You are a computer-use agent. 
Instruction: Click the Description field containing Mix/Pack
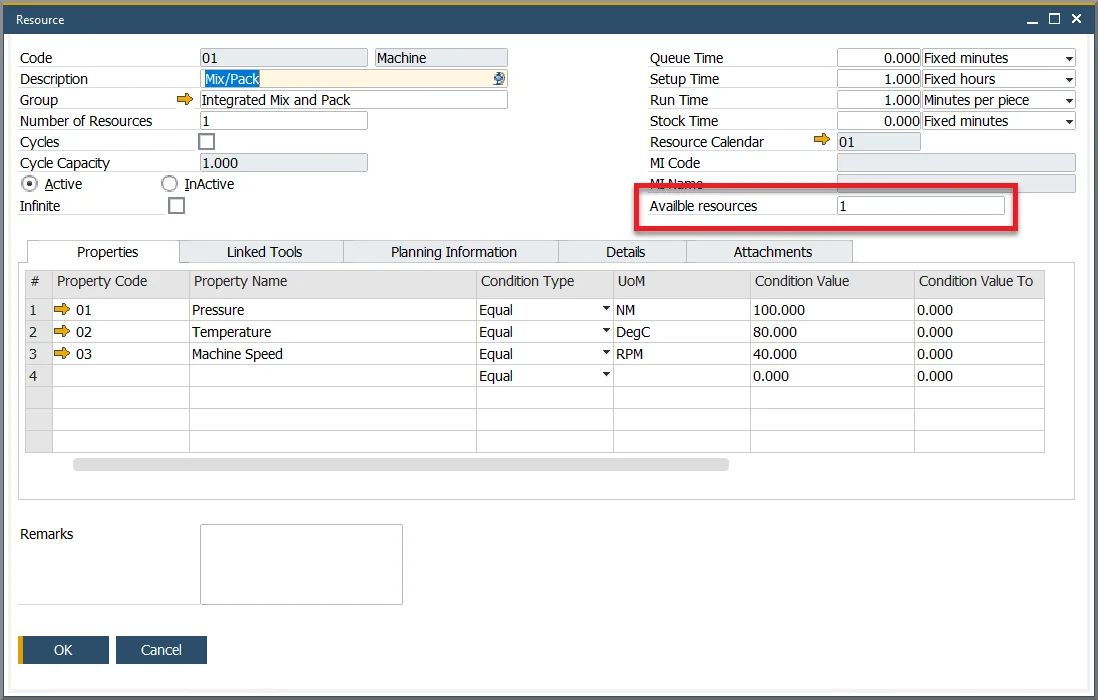354,78
